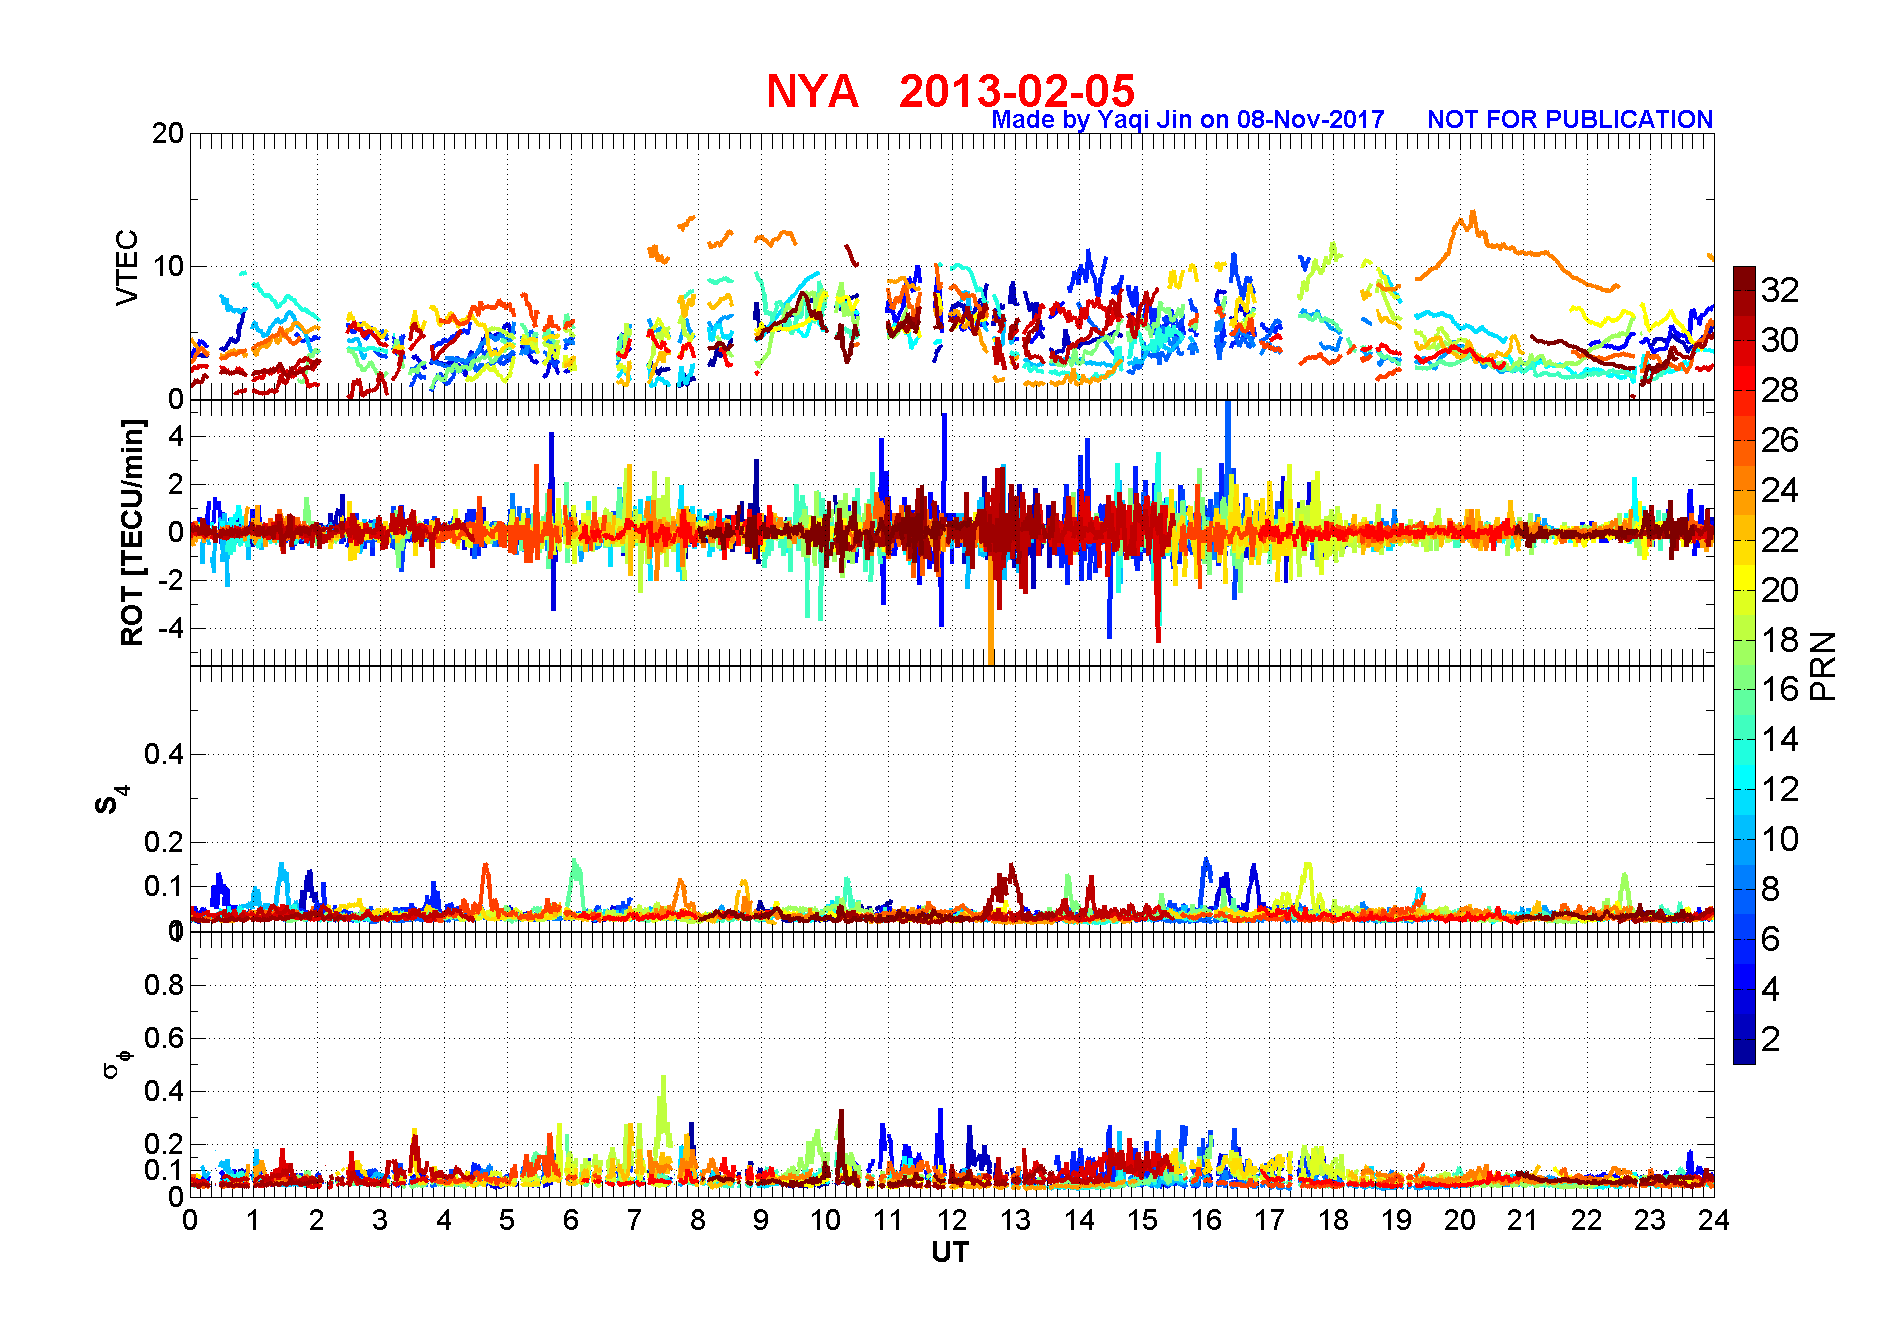
Task: Click VTEC y-axis tick label 20
Action: tap(168, 134)
